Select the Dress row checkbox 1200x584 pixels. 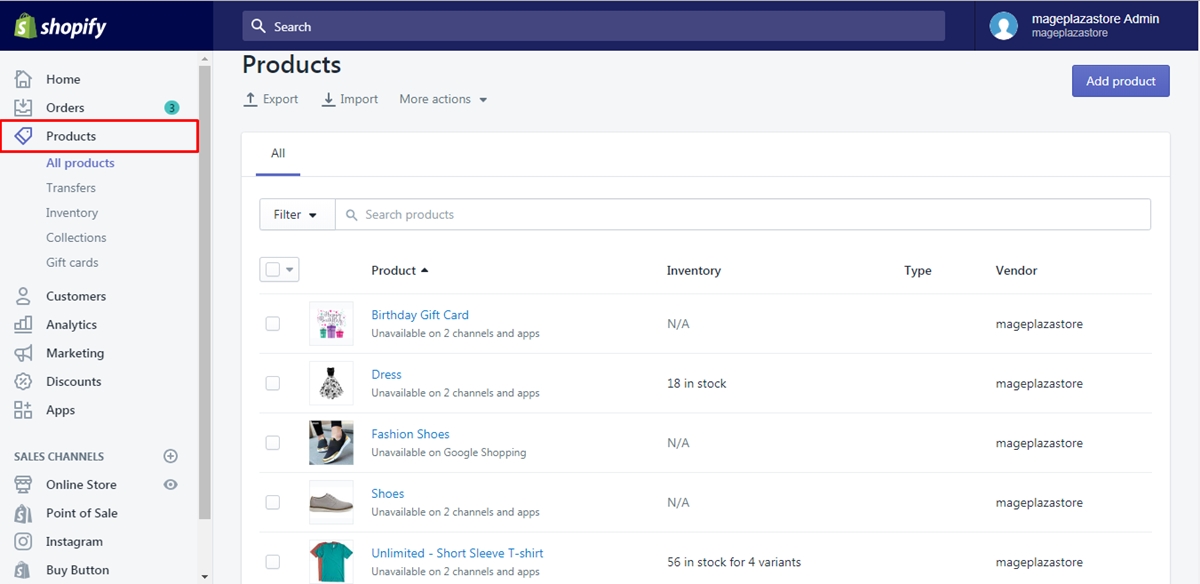coord(273,383)
